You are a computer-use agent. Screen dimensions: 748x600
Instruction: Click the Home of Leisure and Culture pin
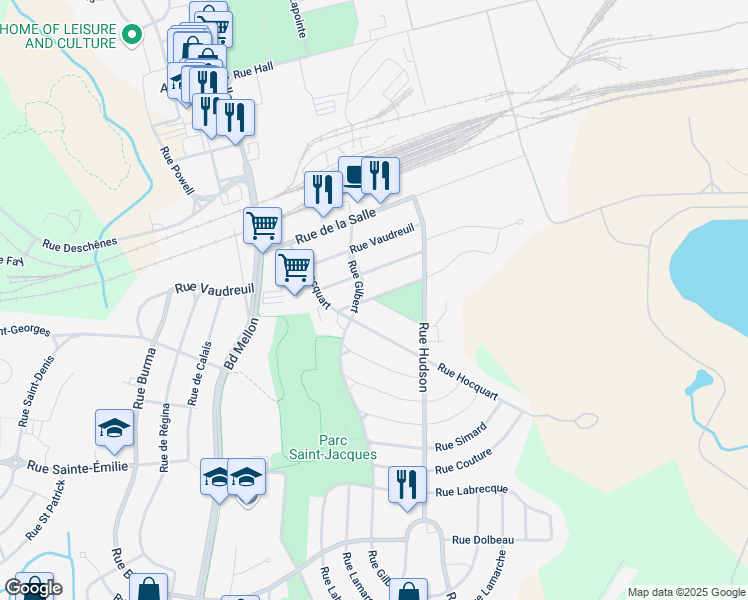[x=132, y=35]
